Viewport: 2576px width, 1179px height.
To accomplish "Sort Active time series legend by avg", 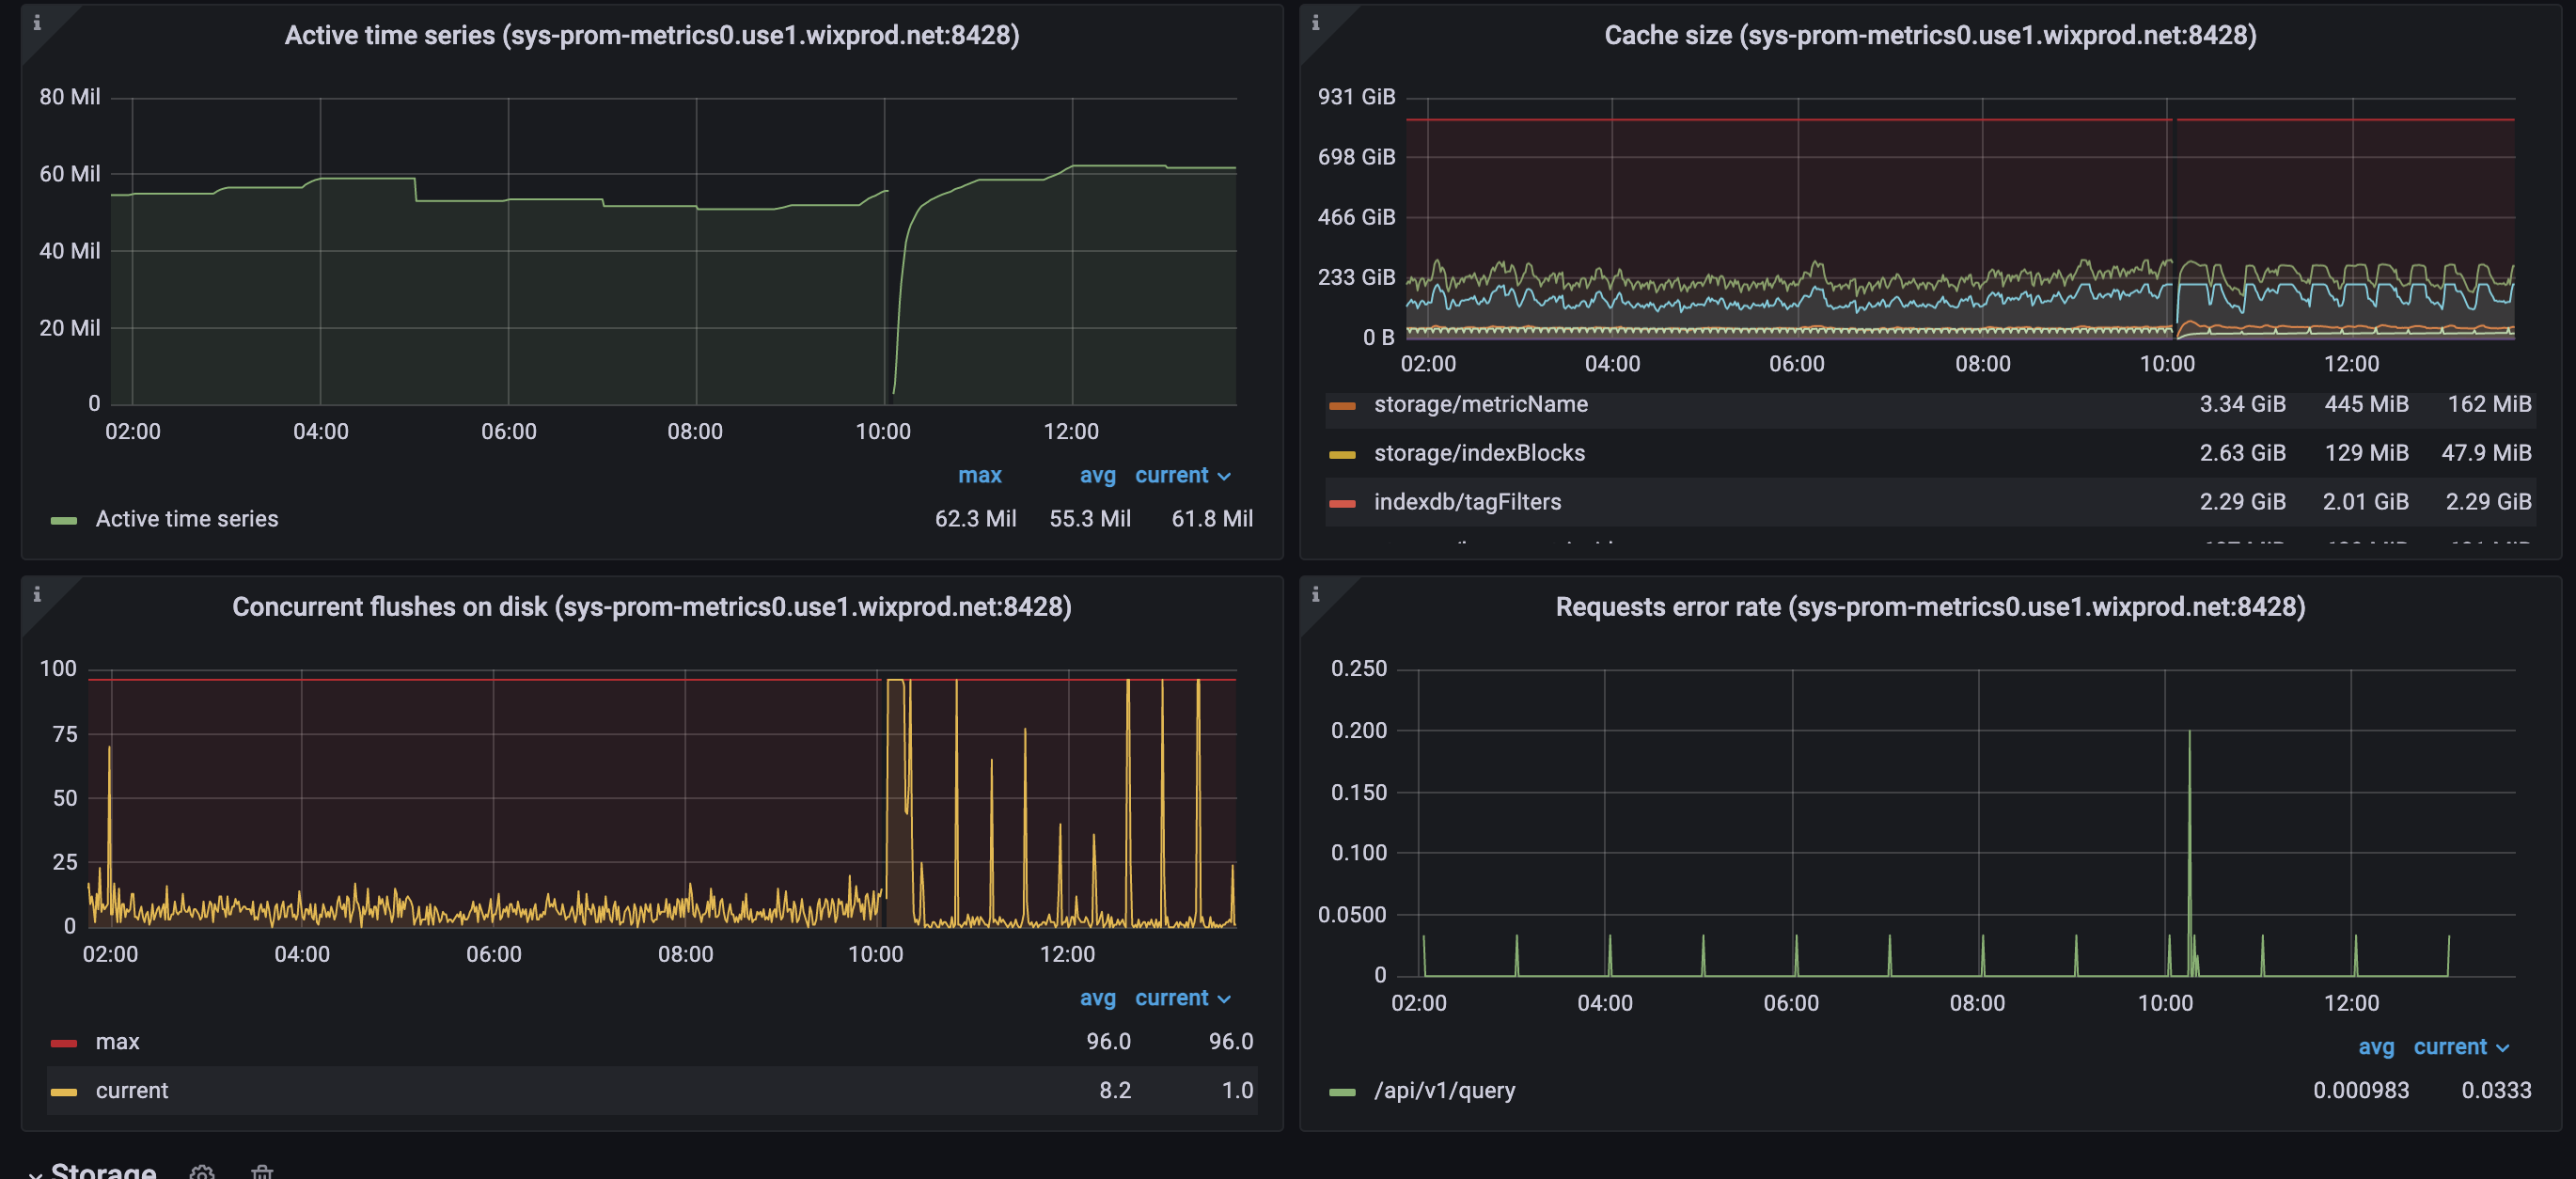I will point(1097,475).
